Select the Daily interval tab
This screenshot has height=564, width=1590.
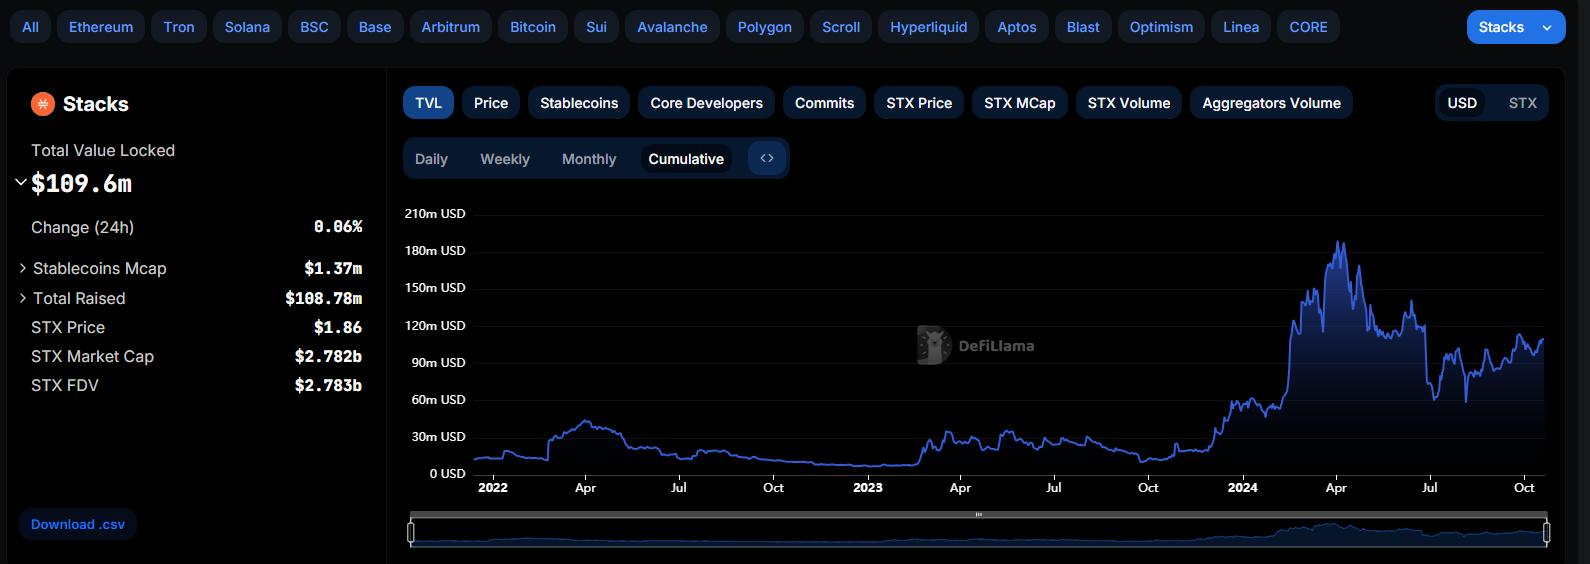[431, 159]
